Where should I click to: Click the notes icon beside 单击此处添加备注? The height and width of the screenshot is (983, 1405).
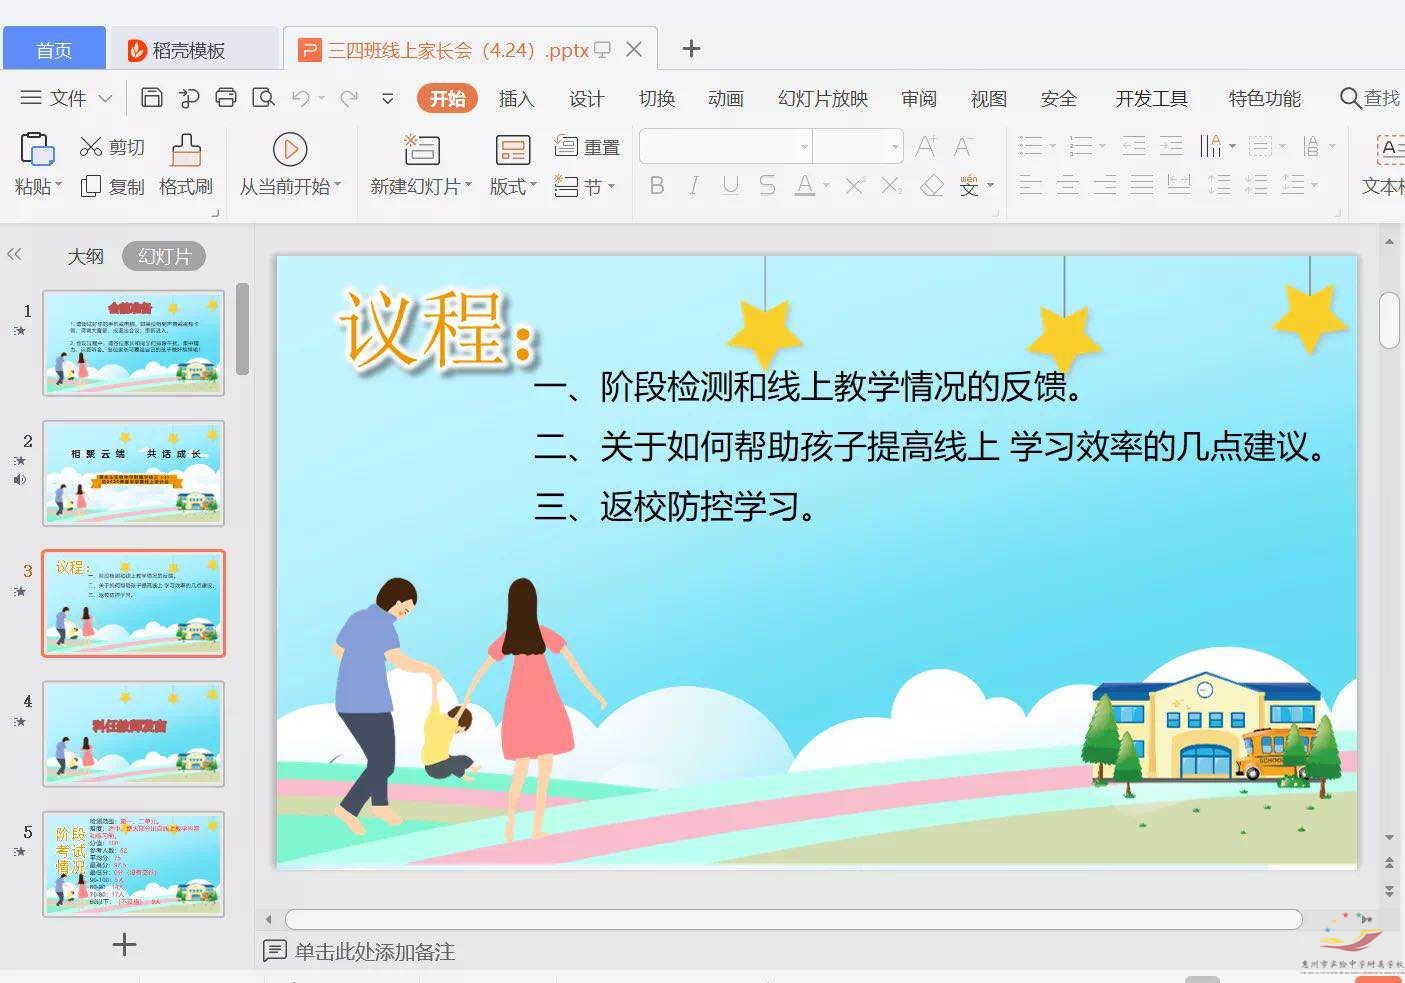pos(274,951)
